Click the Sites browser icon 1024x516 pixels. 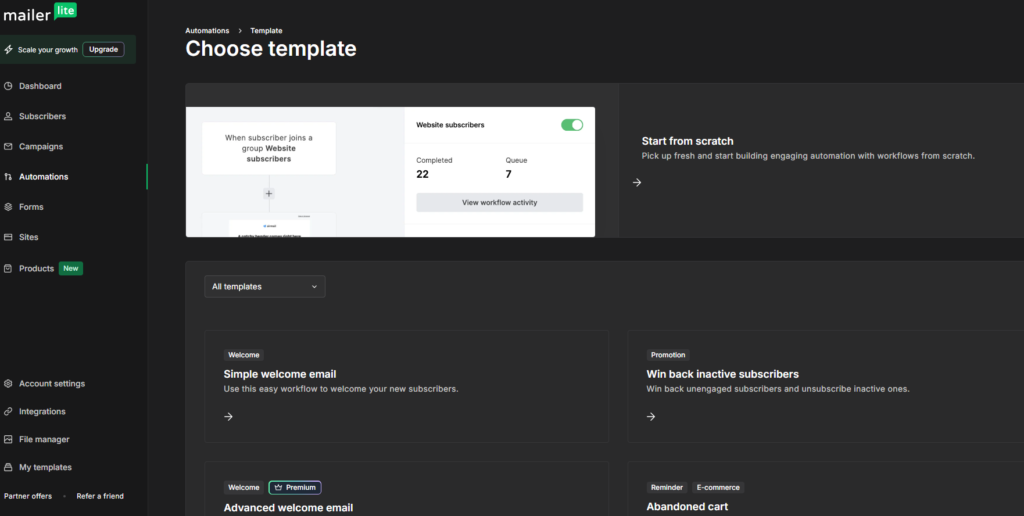[8, 237]
